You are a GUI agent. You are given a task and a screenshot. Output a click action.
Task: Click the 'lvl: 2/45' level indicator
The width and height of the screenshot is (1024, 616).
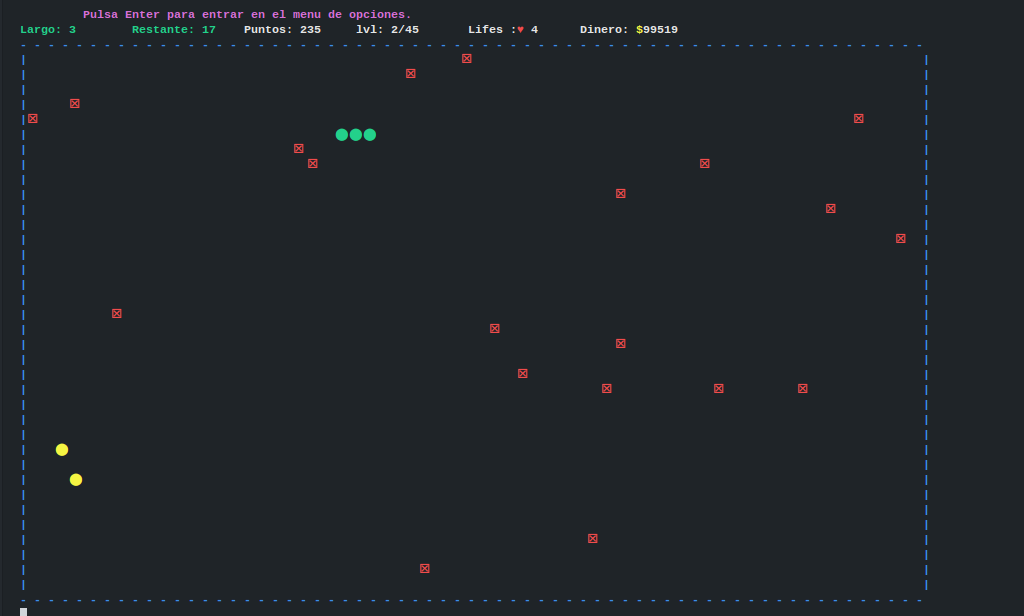[387, 29]
